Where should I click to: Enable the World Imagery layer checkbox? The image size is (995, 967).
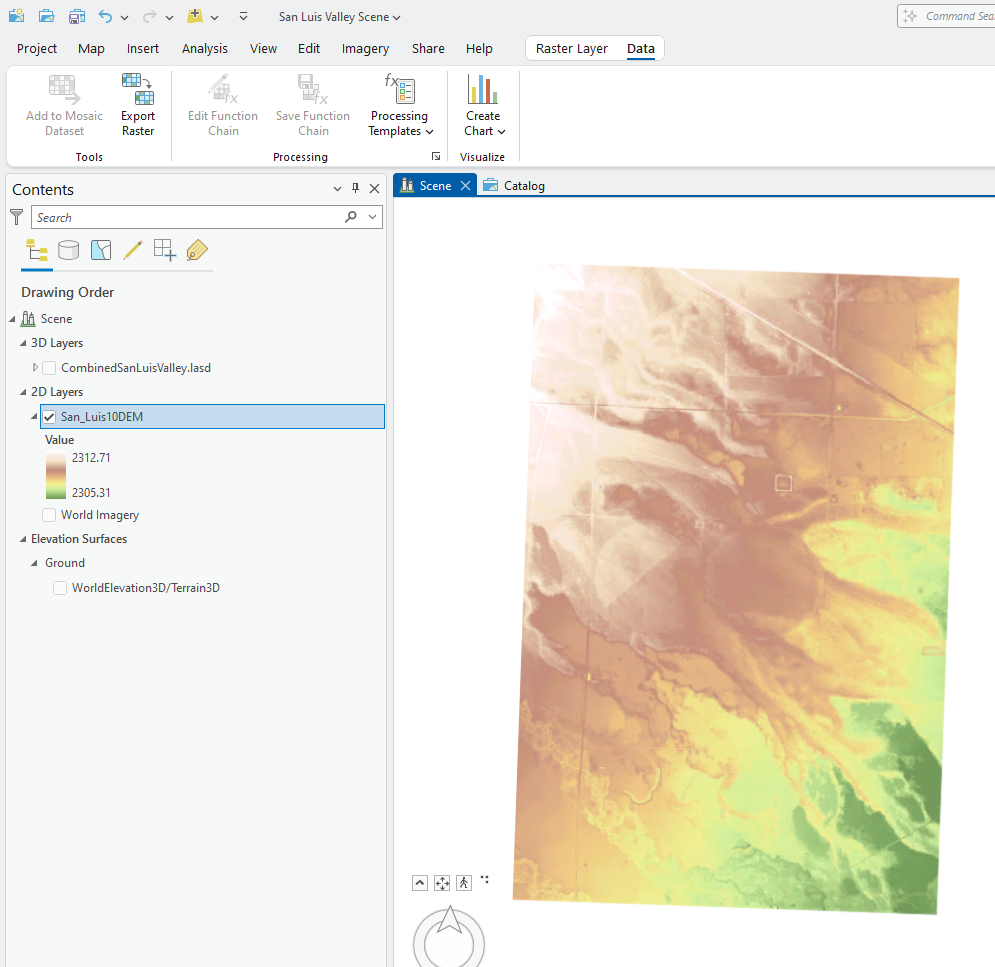49,515
